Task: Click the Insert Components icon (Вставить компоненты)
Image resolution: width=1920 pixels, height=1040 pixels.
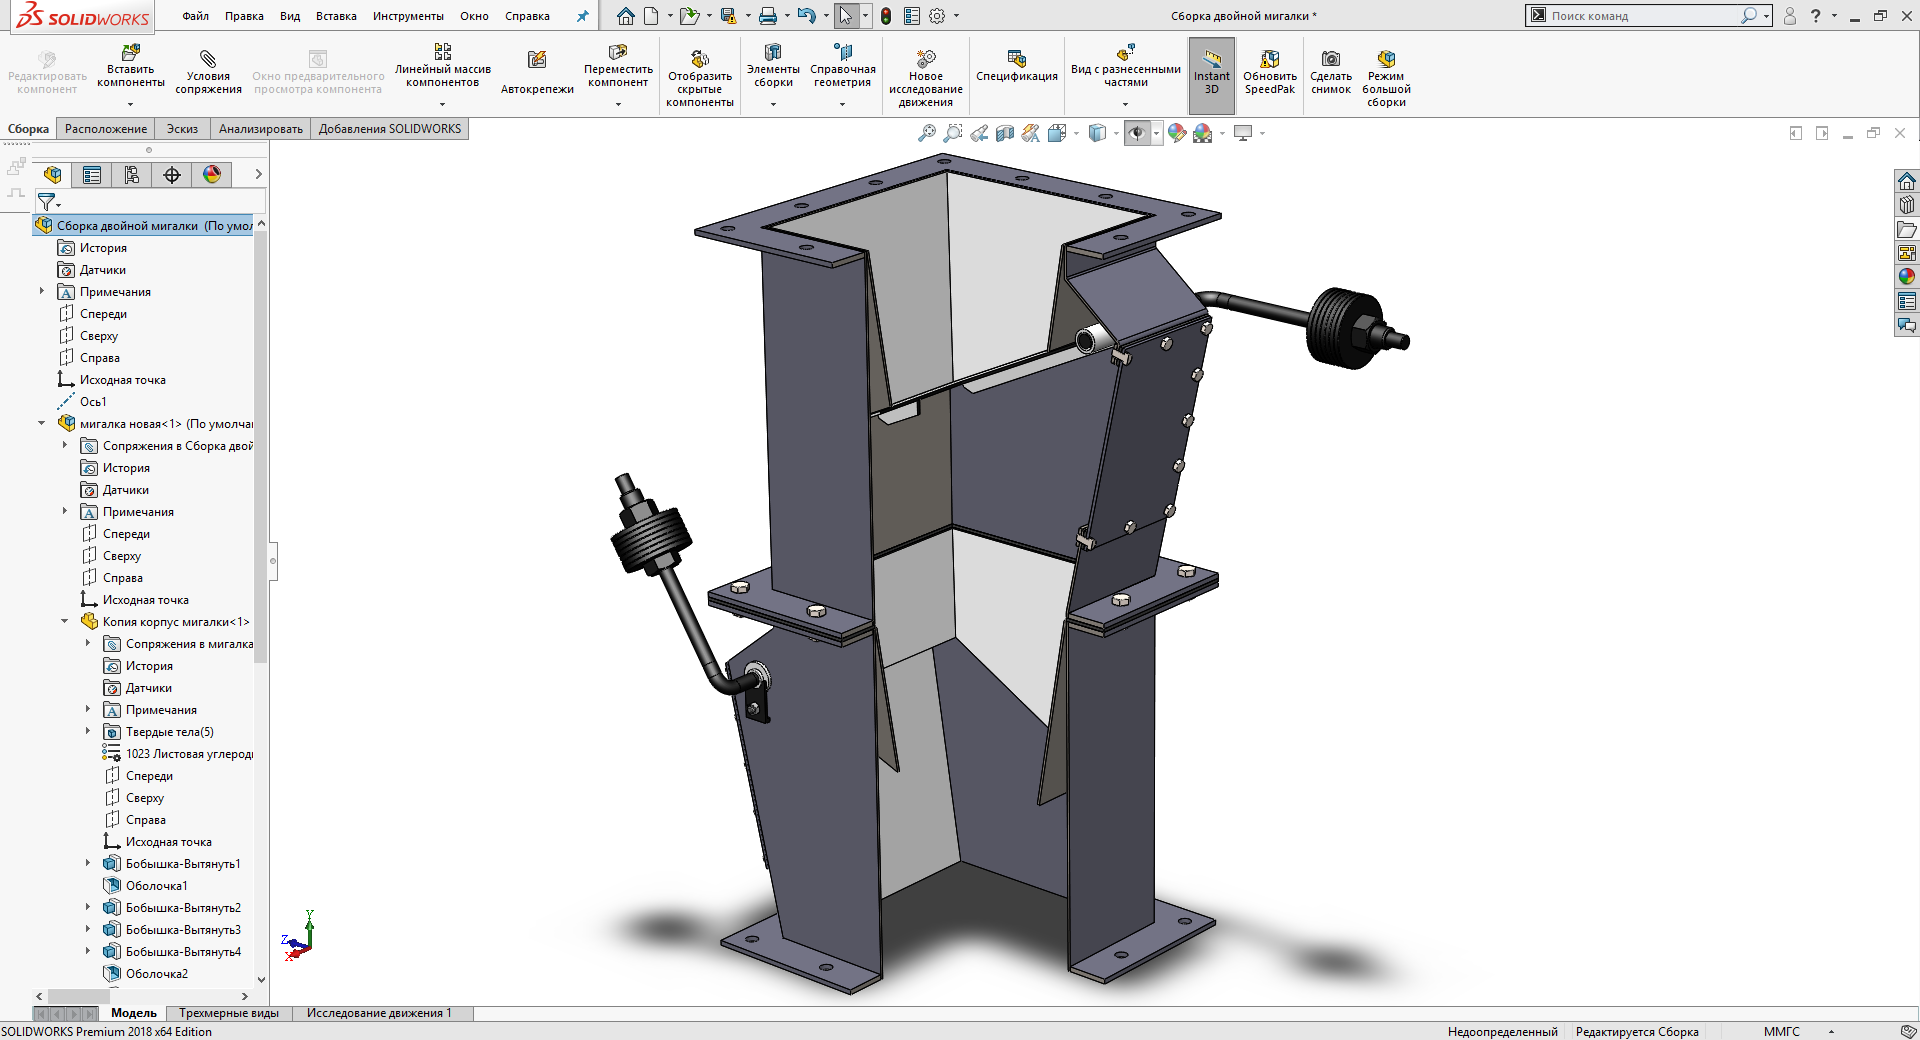Action: click(130, 53)
